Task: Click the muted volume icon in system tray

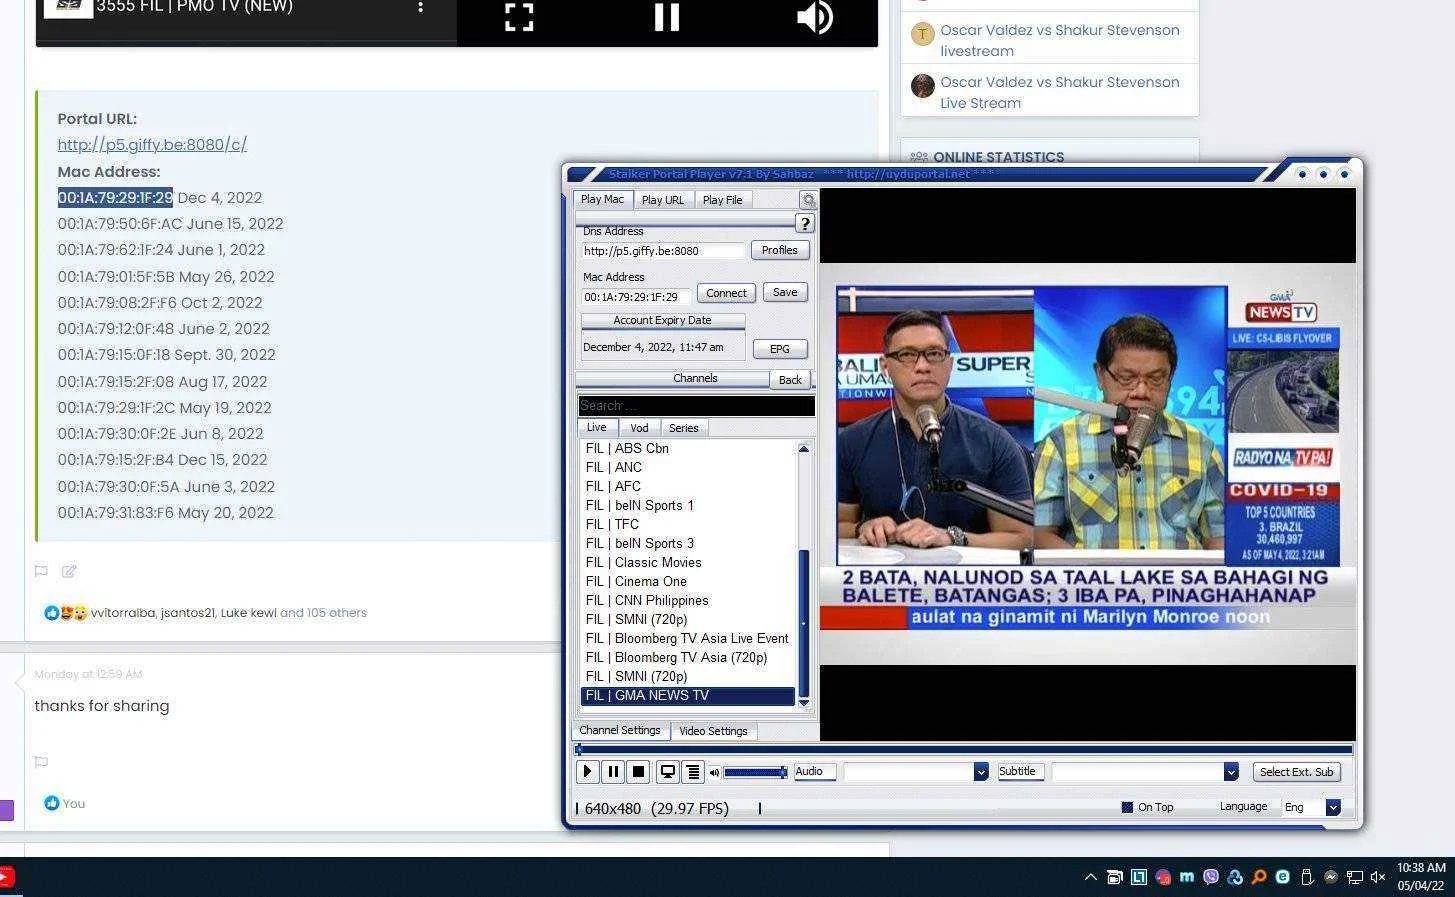Action: pos(1378,877)
